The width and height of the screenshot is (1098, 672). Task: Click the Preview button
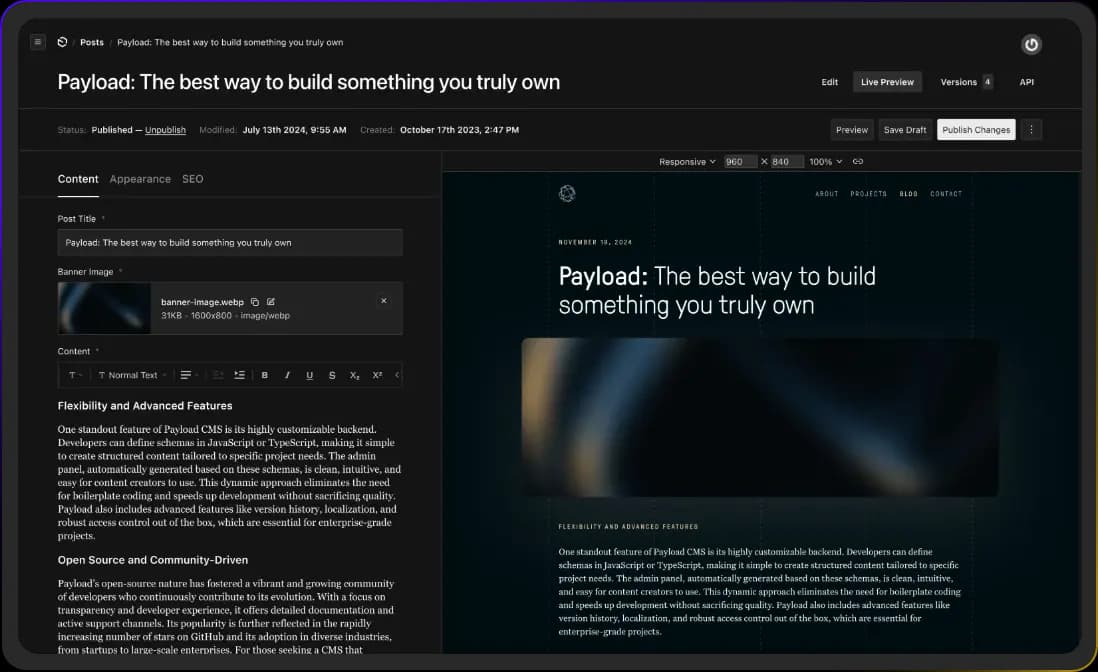pos(852,130)
